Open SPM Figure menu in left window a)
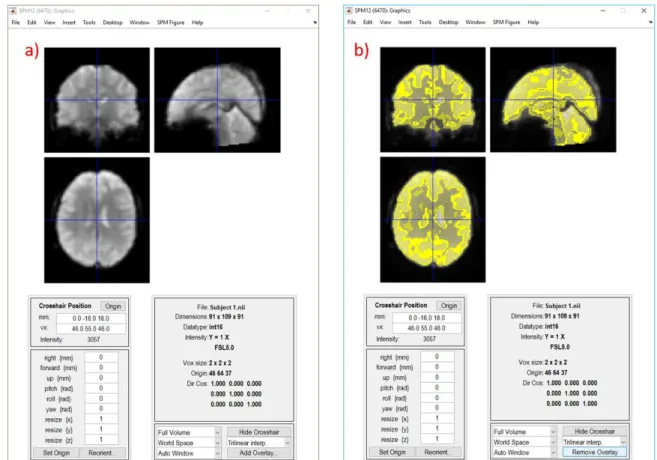 (171, 23)
